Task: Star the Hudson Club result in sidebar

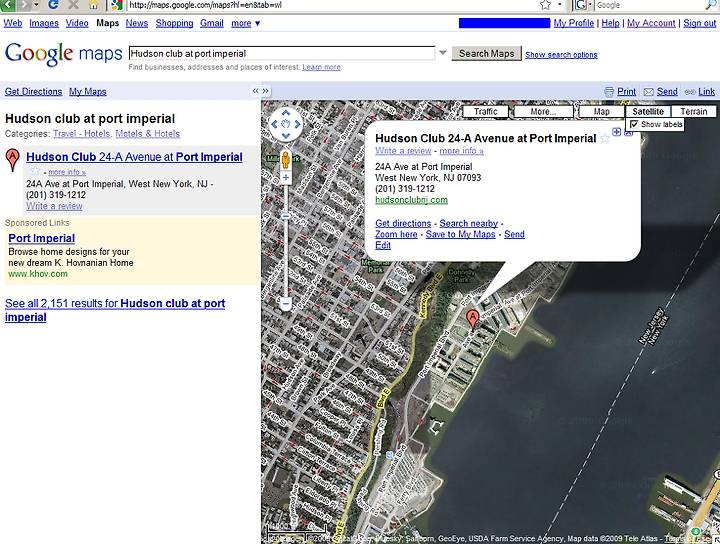Action: click(35, 171)
